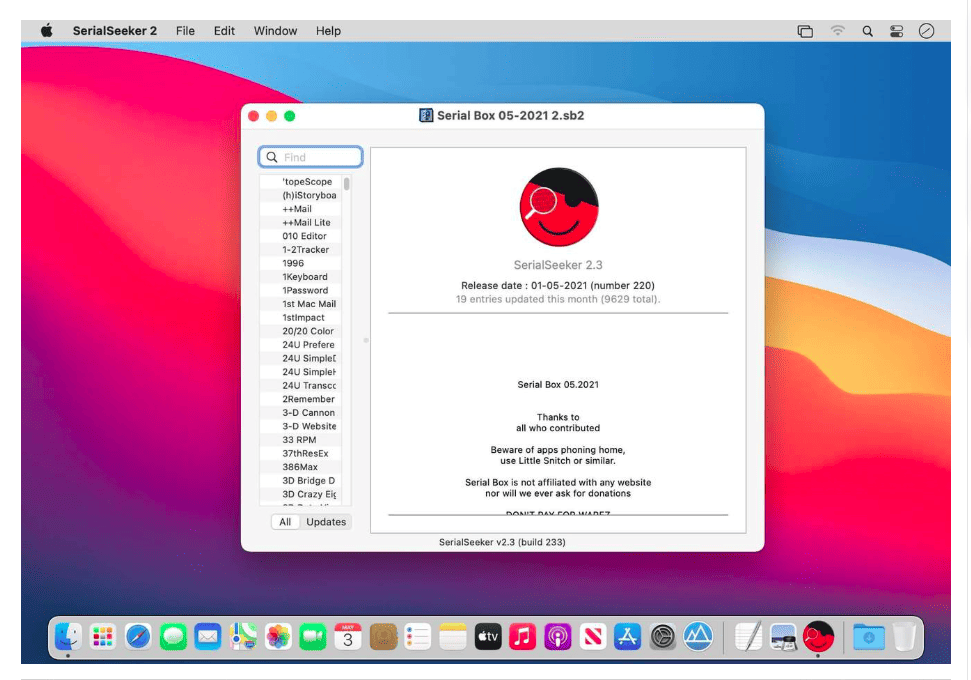Image resolution: width=971 pixels, height=680 pixels.
Task: Open the Window menu
Action: (x=276, y=31)
